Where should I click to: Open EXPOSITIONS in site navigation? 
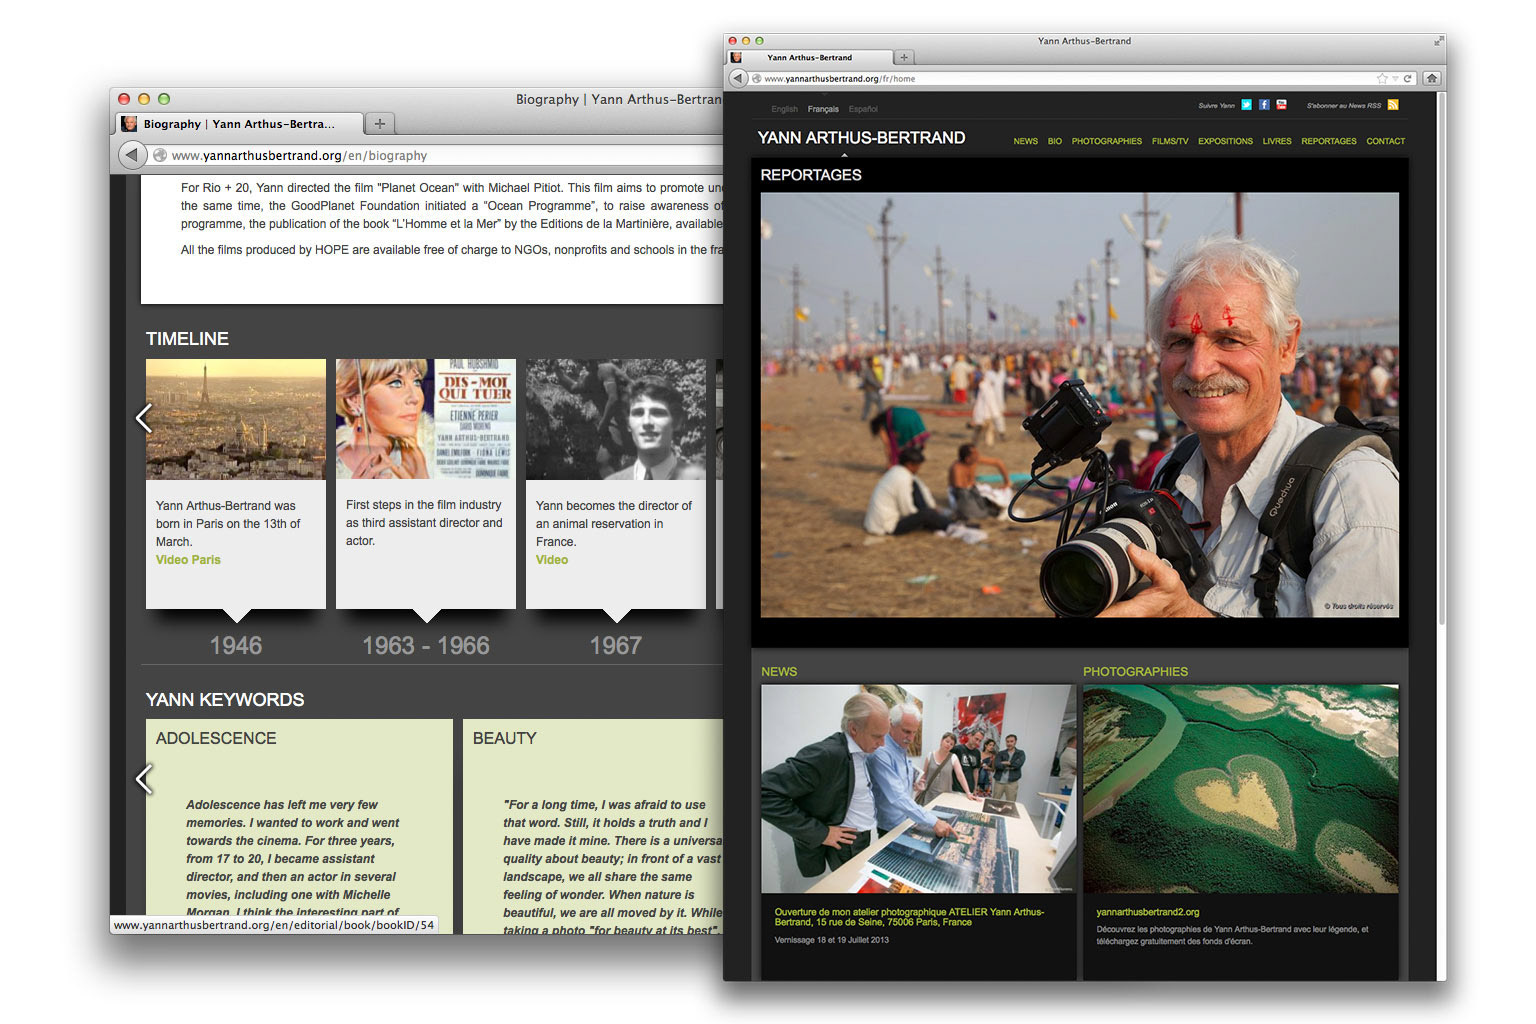coord(1225,141)
